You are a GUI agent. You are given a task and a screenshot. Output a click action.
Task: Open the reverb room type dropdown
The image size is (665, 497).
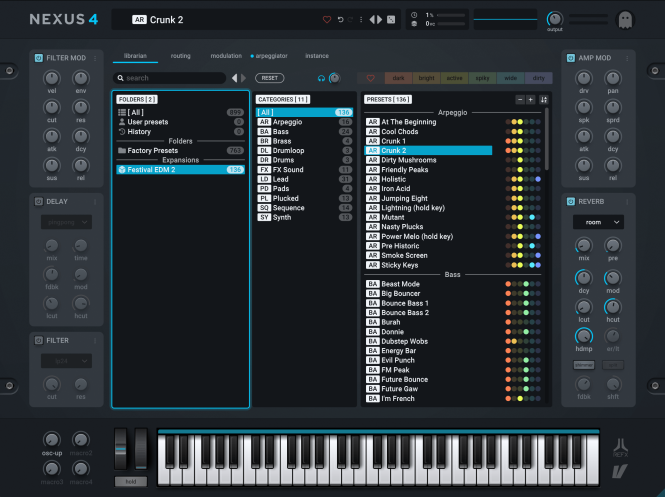(x=598, y=222)
